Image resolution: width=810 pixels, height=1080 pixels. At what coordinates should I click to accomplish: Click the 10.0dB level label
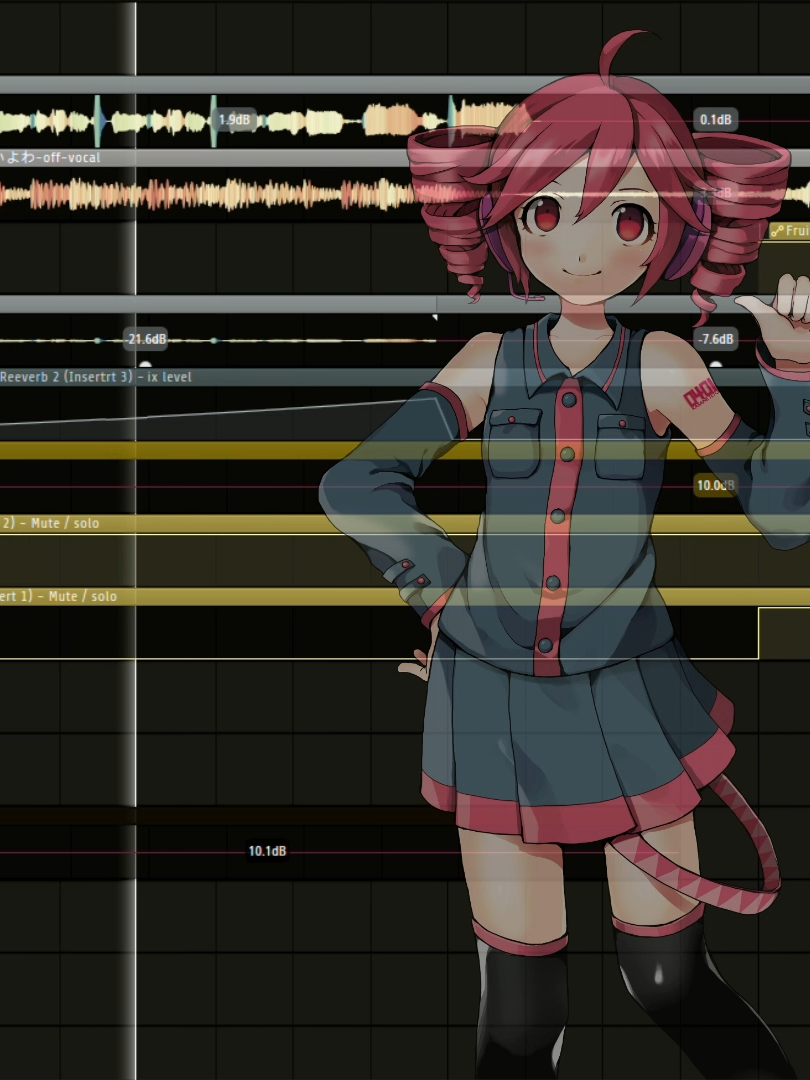(x=715, y=485)
